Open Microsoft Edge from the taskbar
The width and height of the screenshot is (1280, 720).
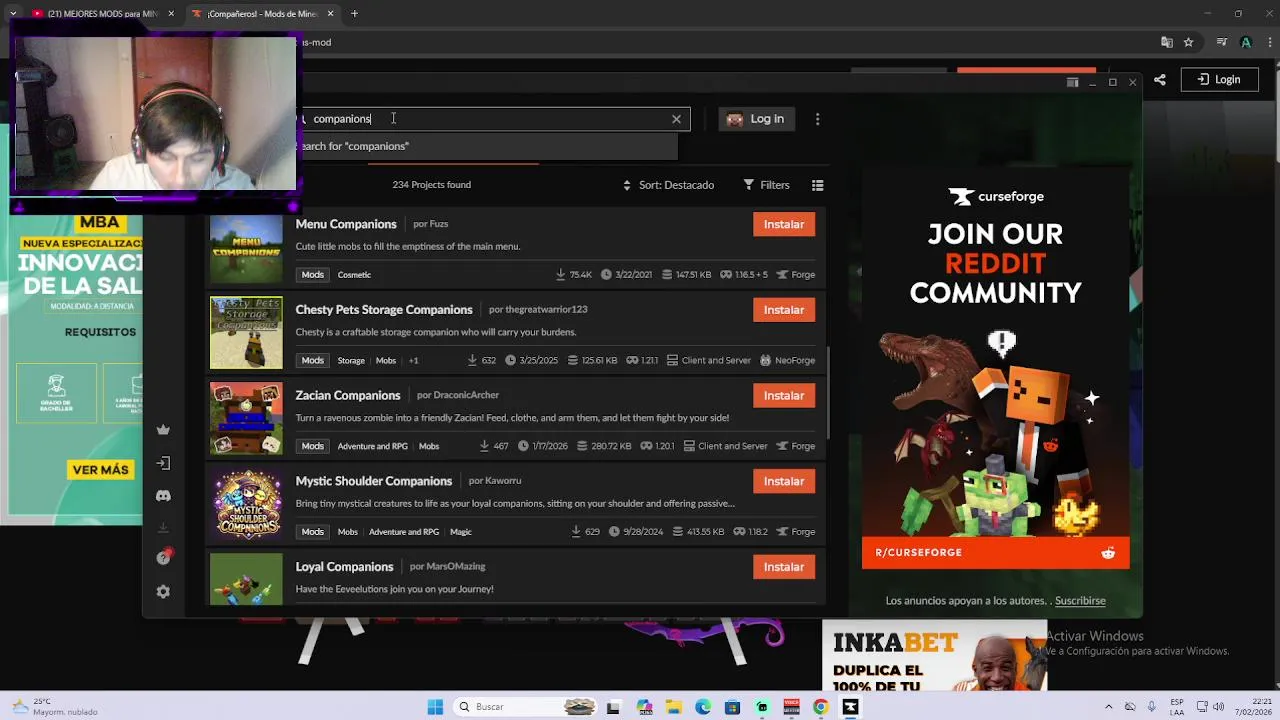[x=703, y=707]
